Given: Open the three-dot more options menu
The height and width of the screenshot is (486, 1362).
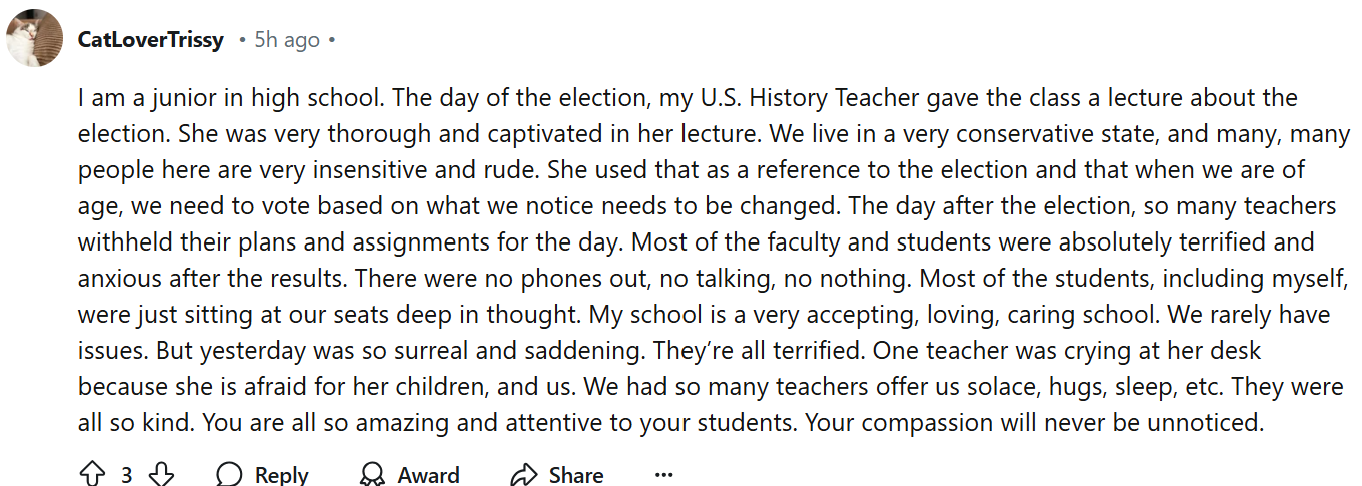Looking at the screenshot, I should click(664, 474).
